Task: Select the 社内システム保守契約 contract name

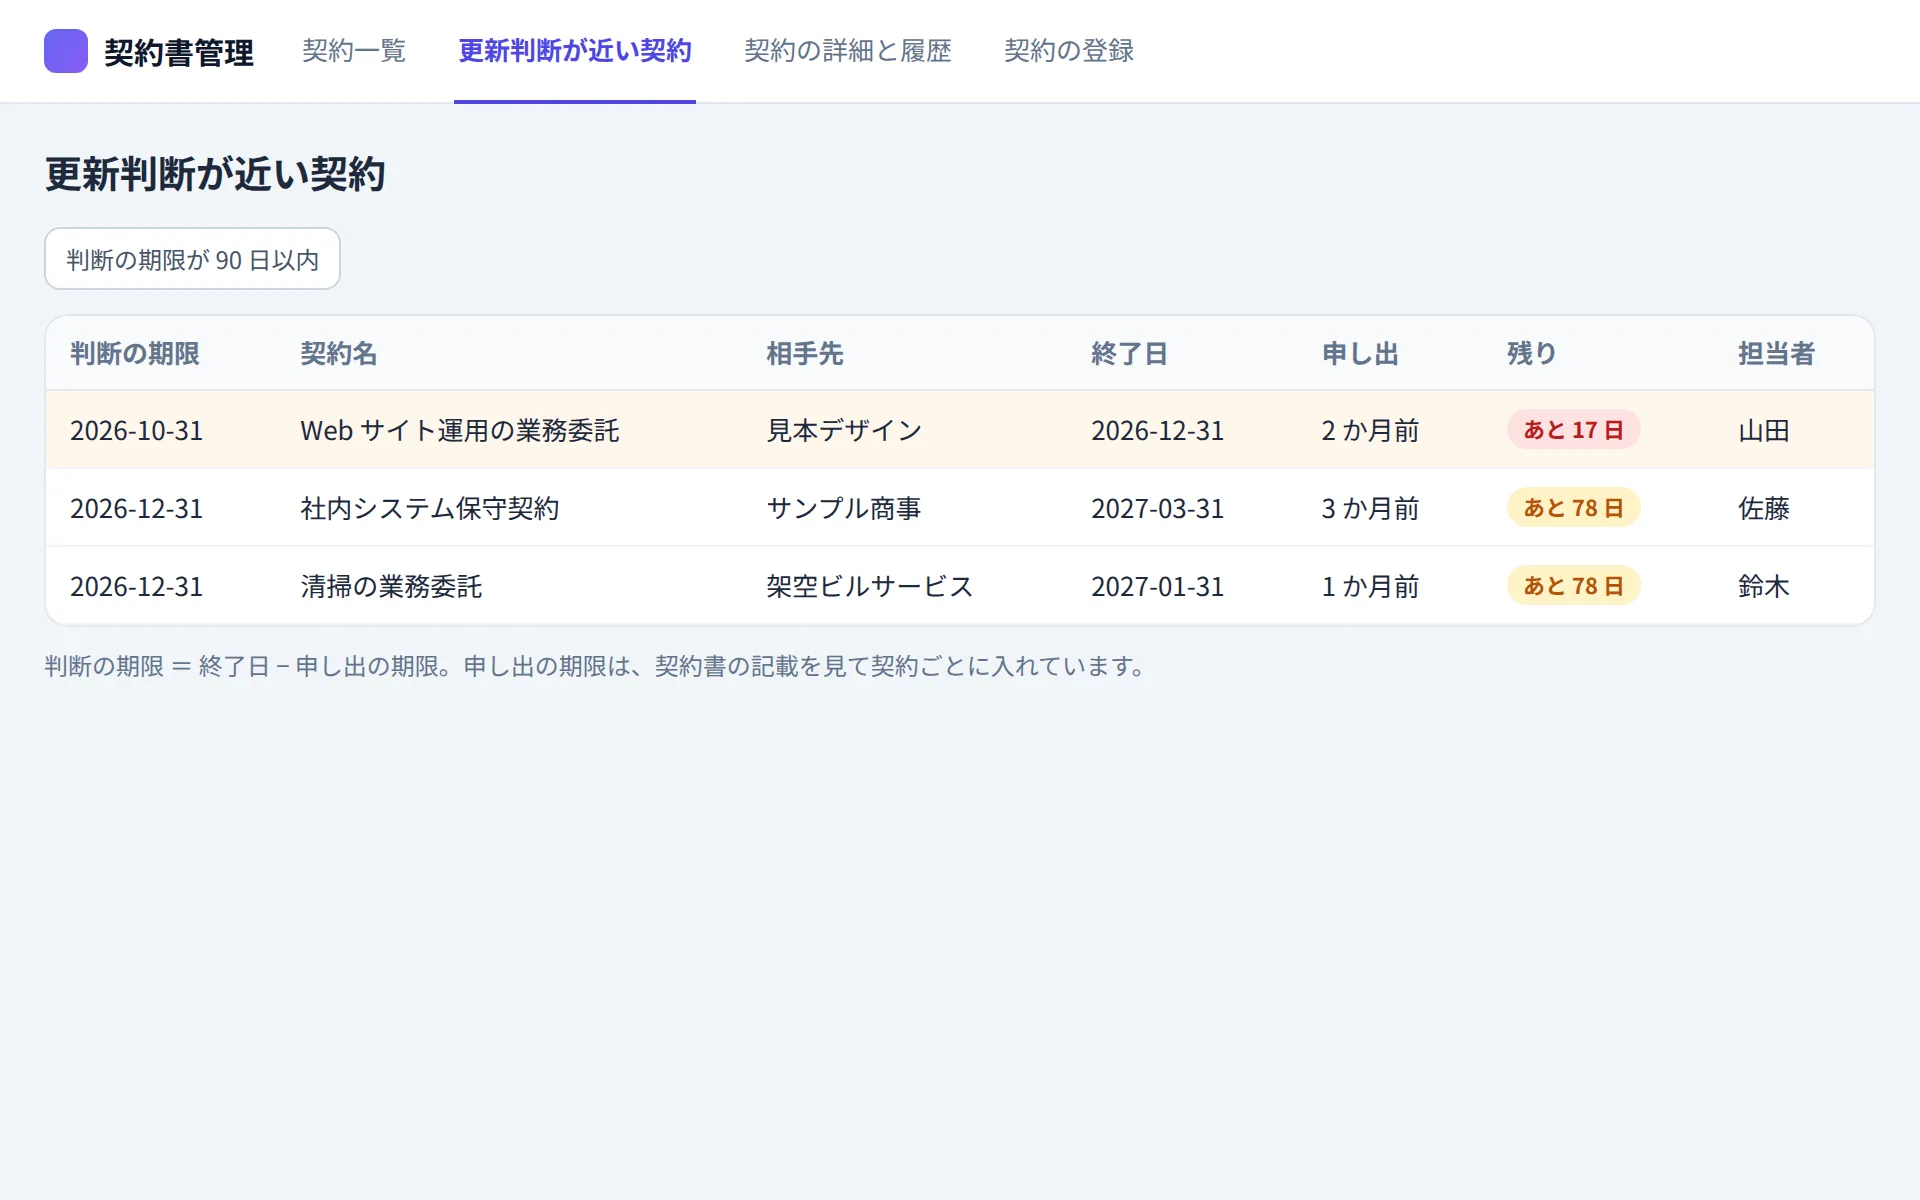Action: coord(430,509)
